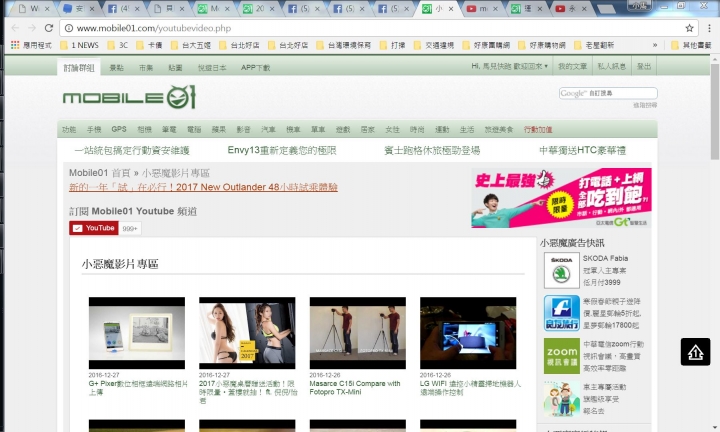Click the blue travel agency F logo
Viewport: 720px width, 432px height.
562,313
